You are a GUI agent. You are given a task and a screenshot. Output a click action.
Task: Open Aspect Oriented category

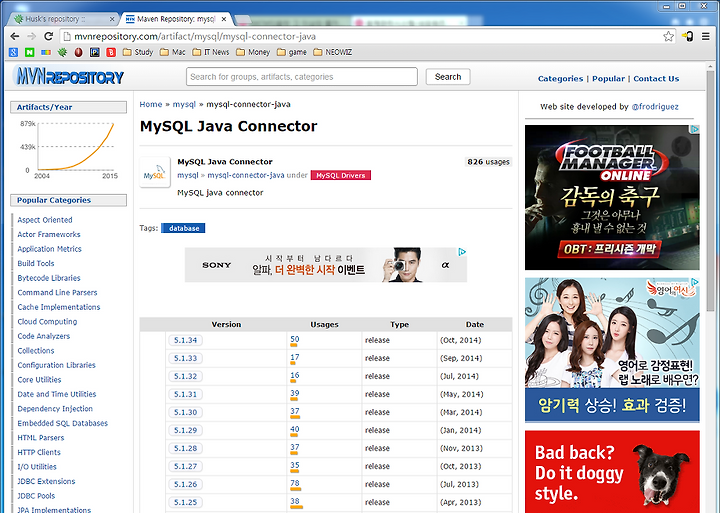[x=45, y=220]
